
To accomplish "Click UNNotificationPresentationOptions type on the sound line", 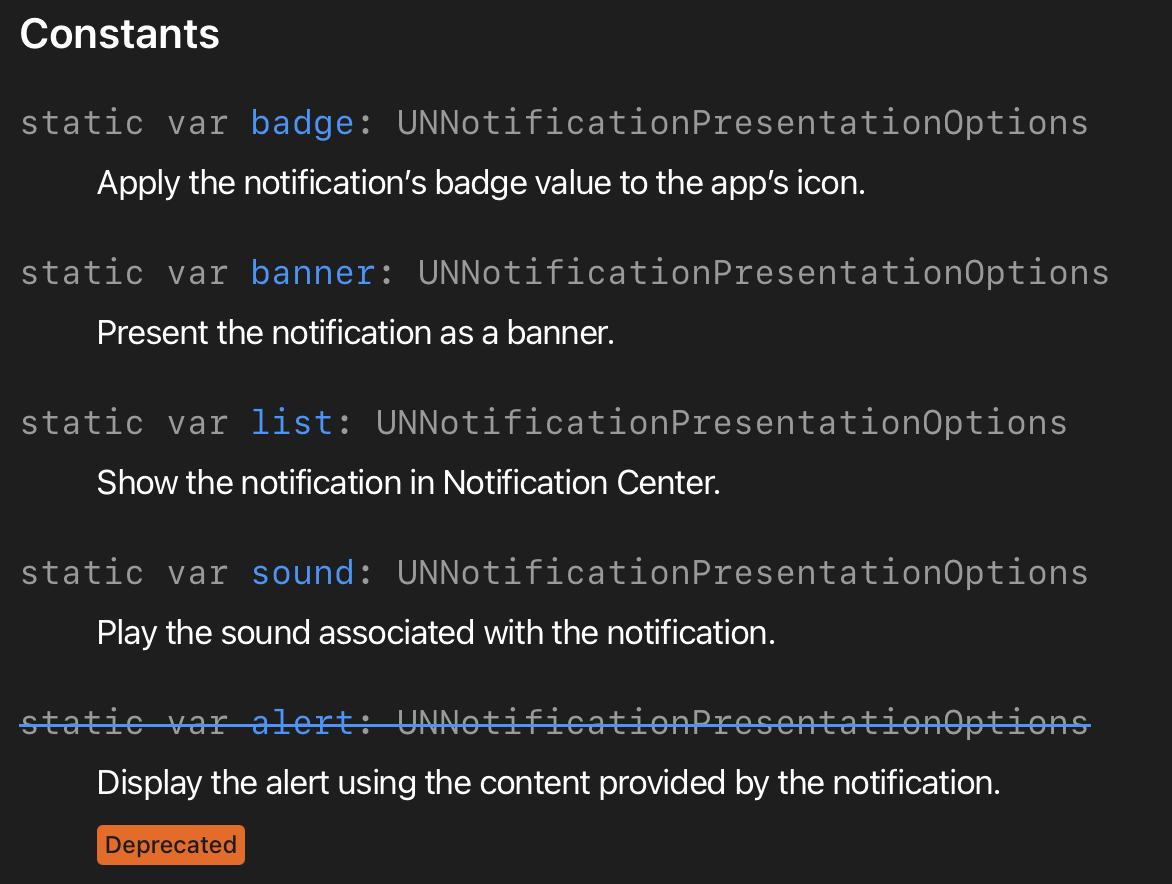I will pyautogui.click(x=742, y=573).
